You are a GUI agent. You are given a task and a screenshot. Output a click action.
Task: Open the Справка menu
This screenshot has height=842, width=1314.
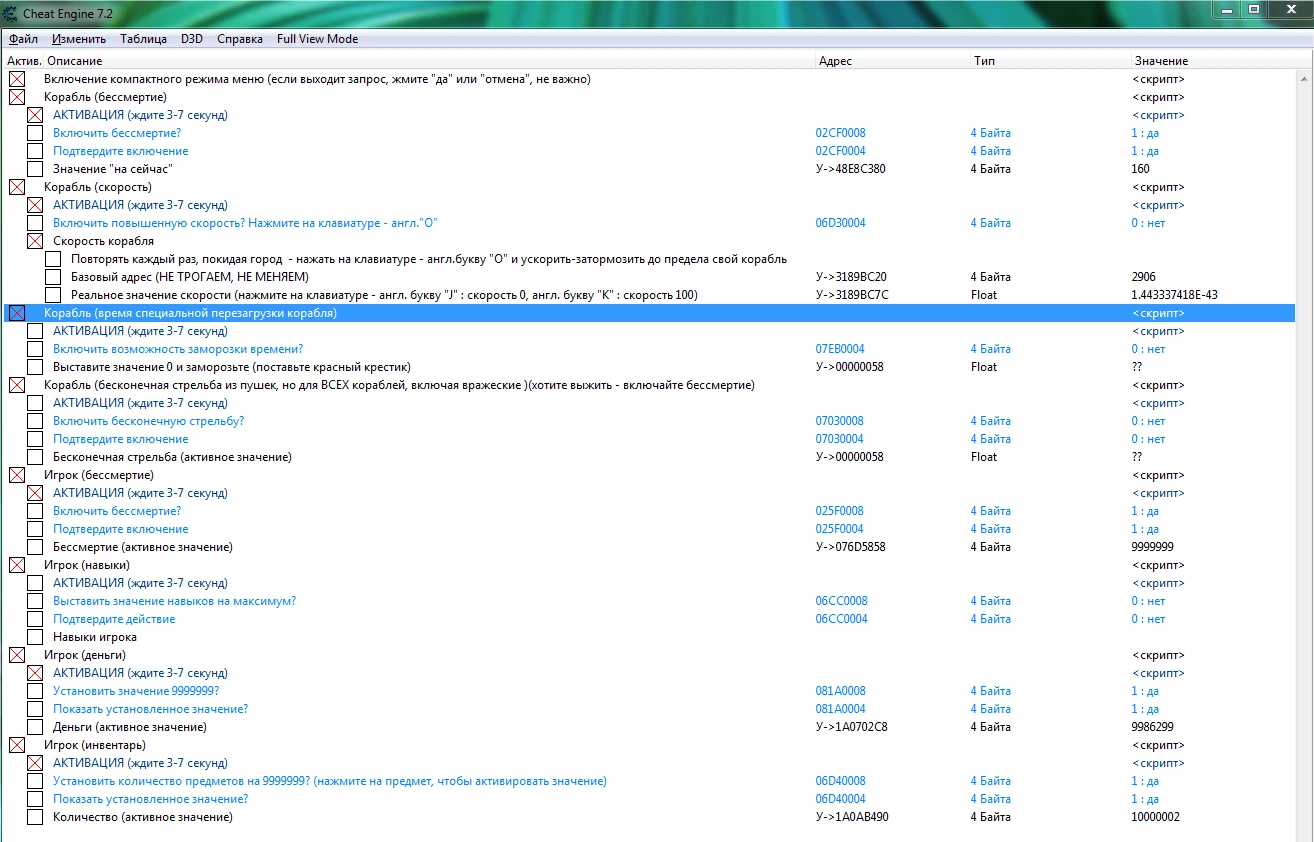239,39
